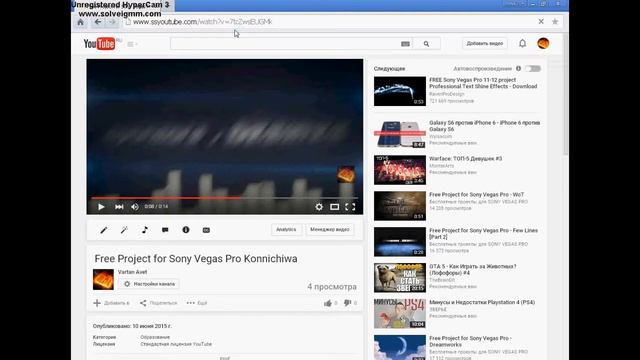Click the GTA 5 dog thumbnail
The image size is (640, 360).
coord(400,278)
